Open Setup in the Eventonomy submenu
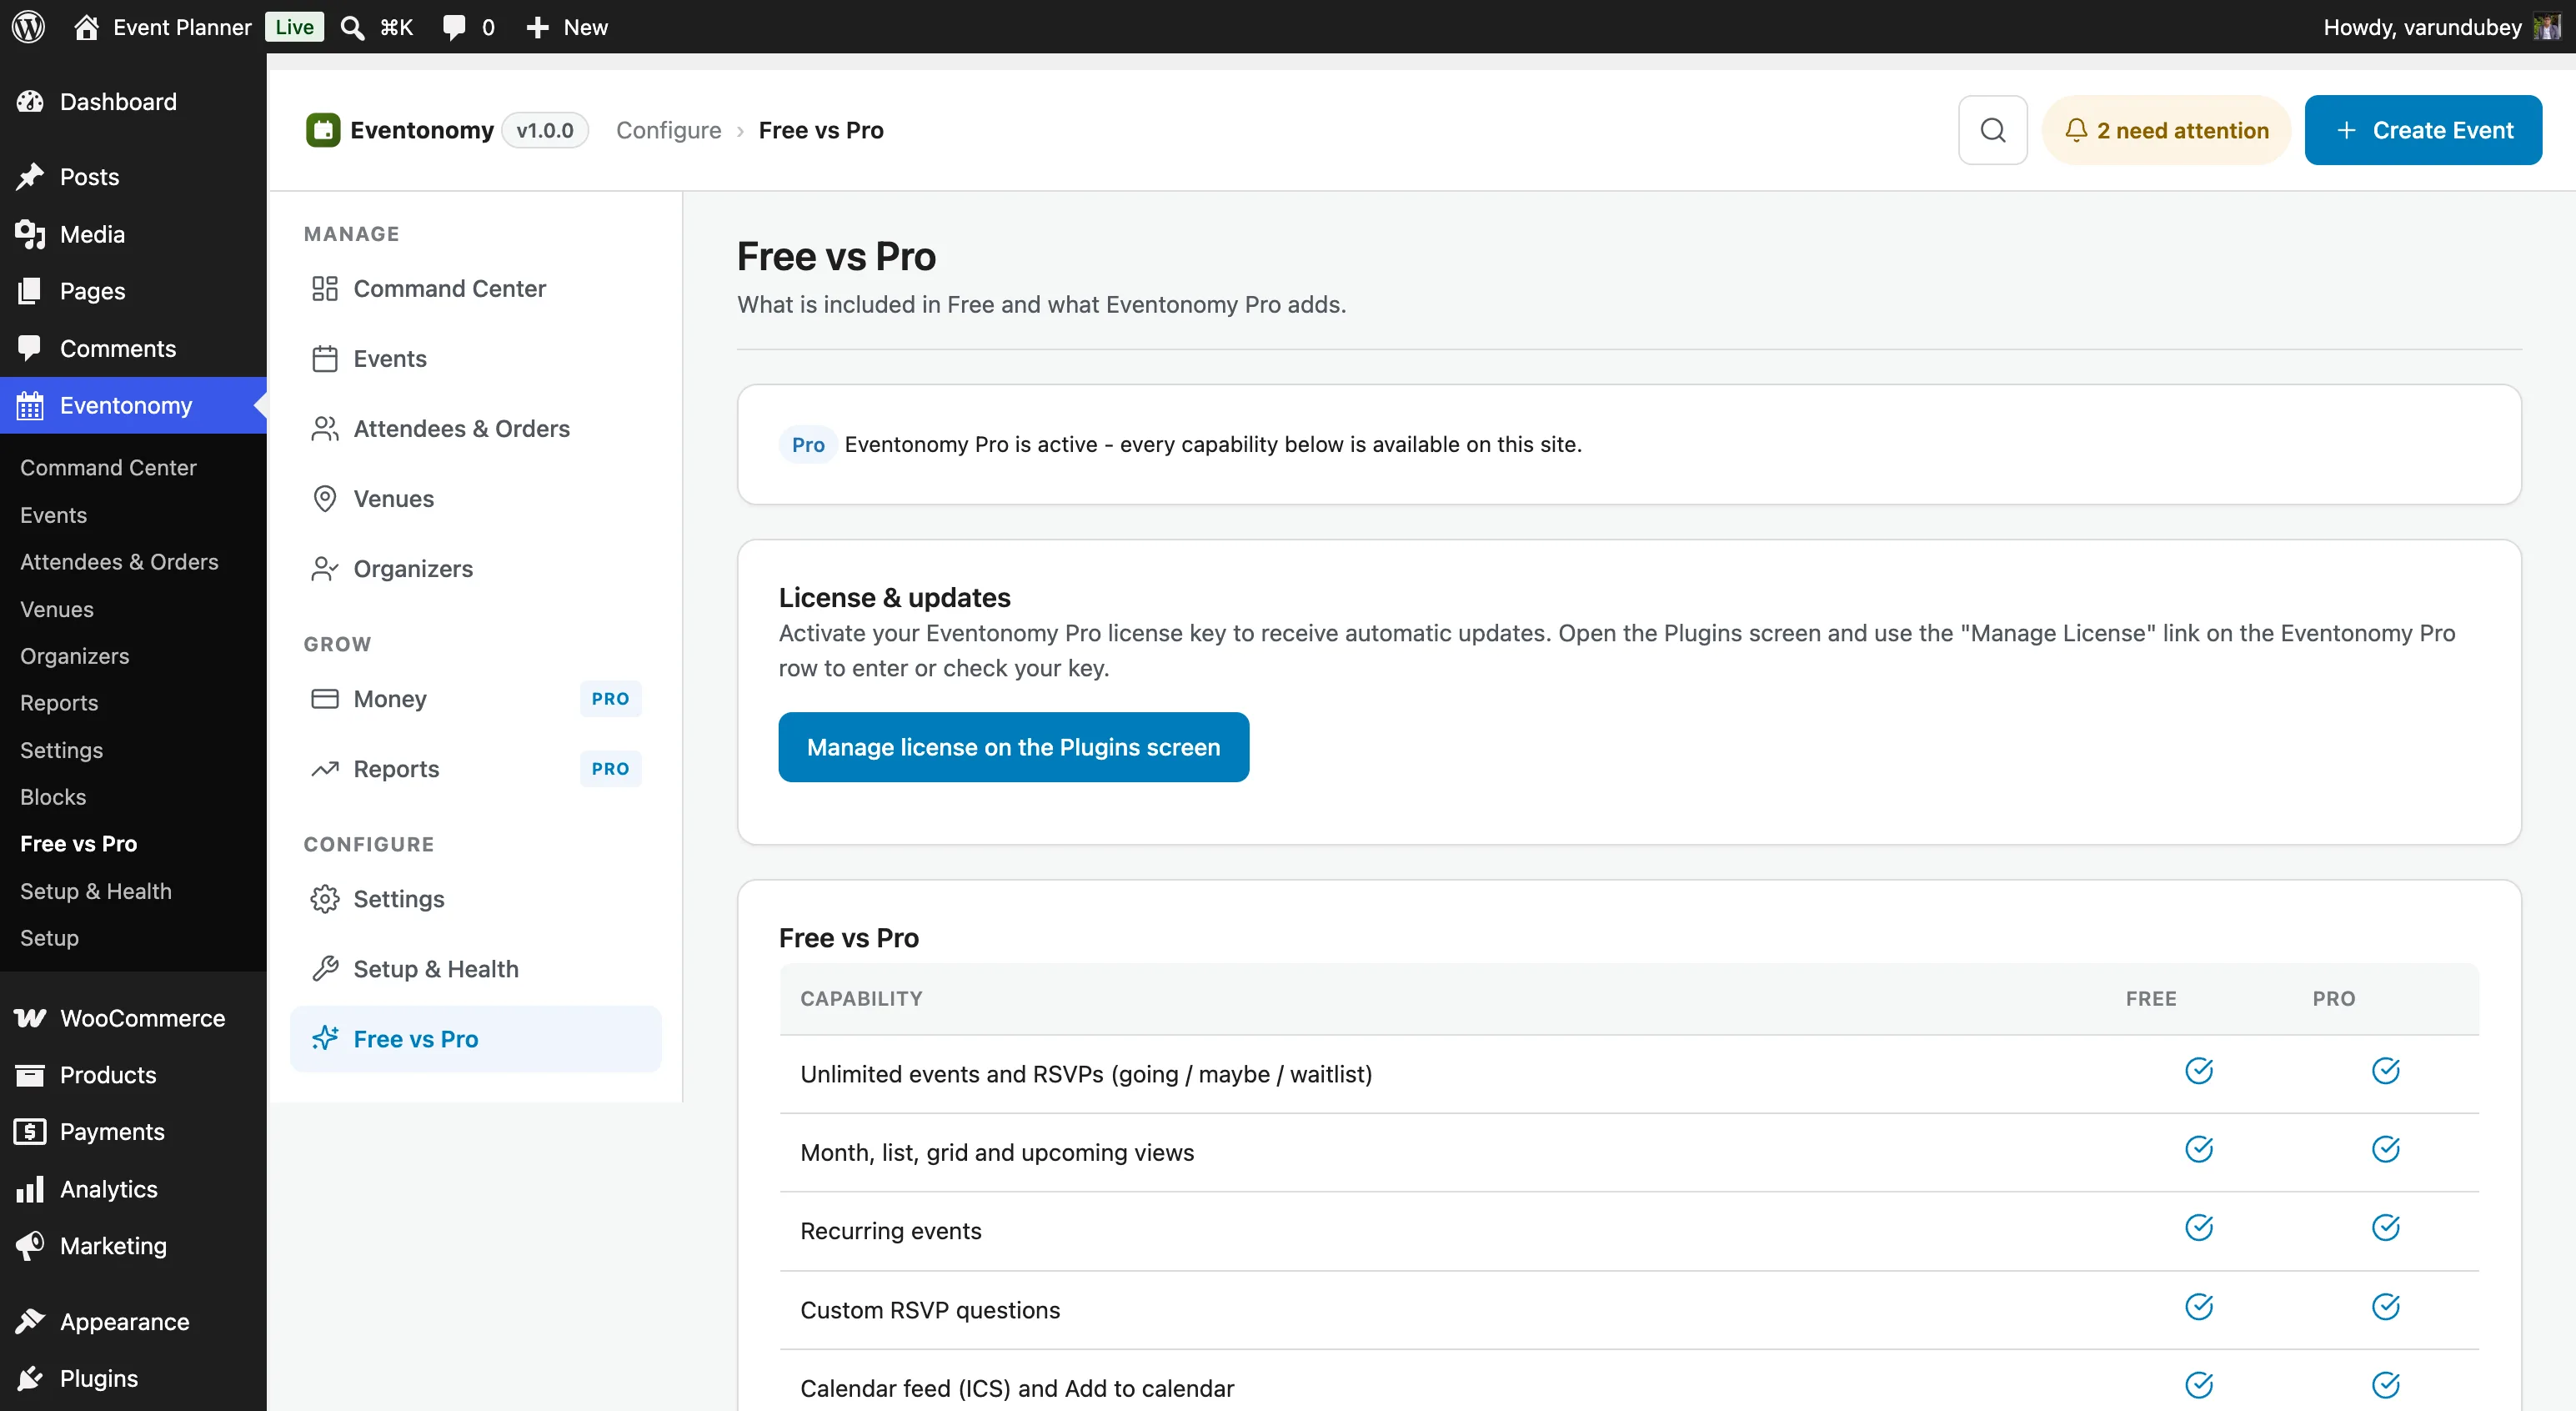Screen dimensions: 2576x1411 pyautogui.click(x=49, y=938)
